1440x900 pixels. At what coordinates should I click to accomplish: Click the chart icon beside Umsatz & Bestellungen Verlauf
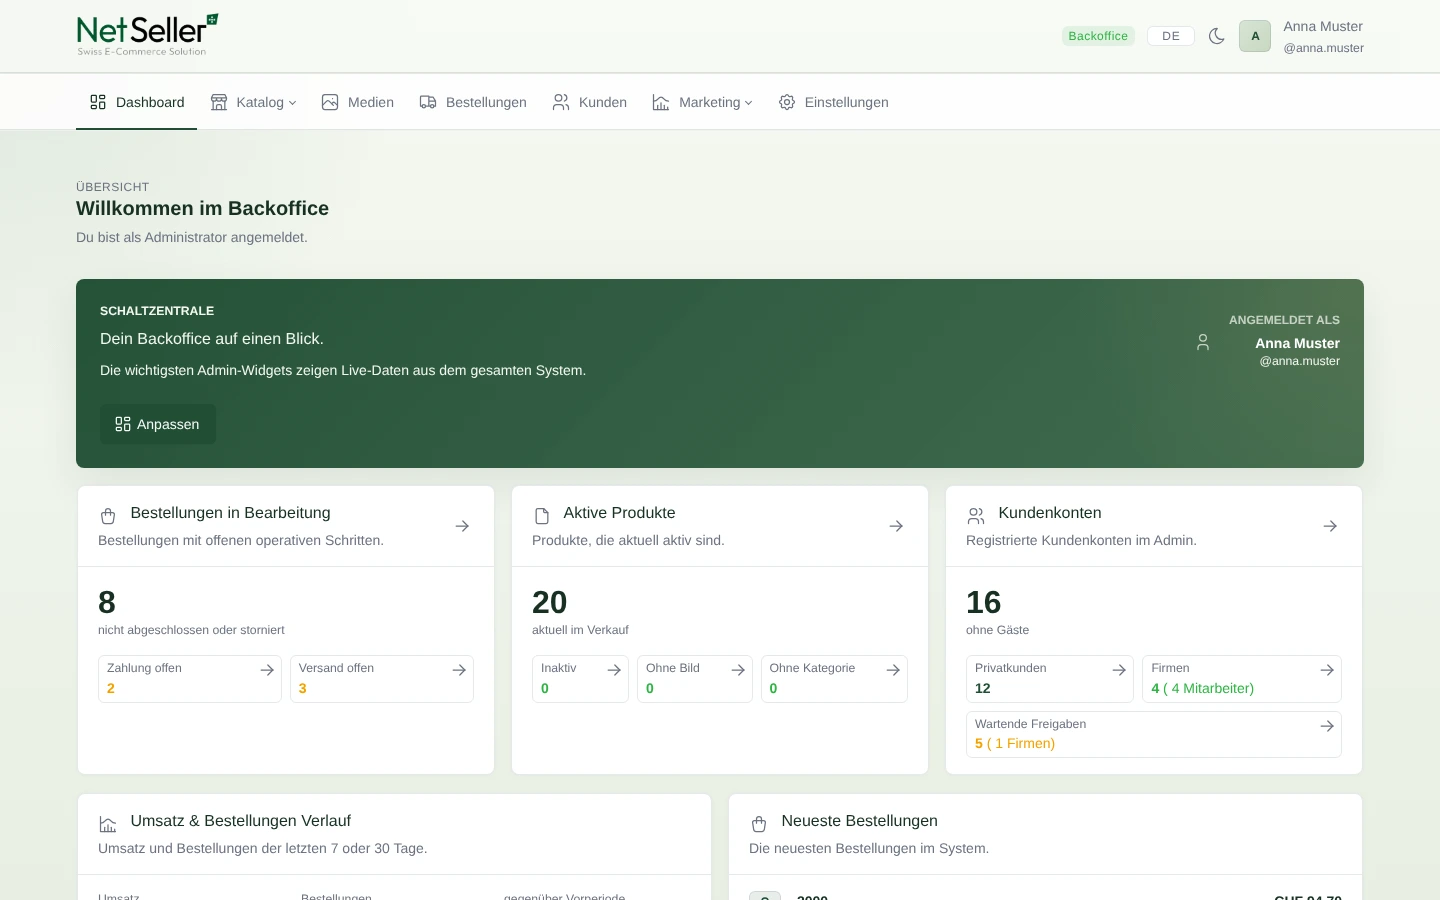108,824
